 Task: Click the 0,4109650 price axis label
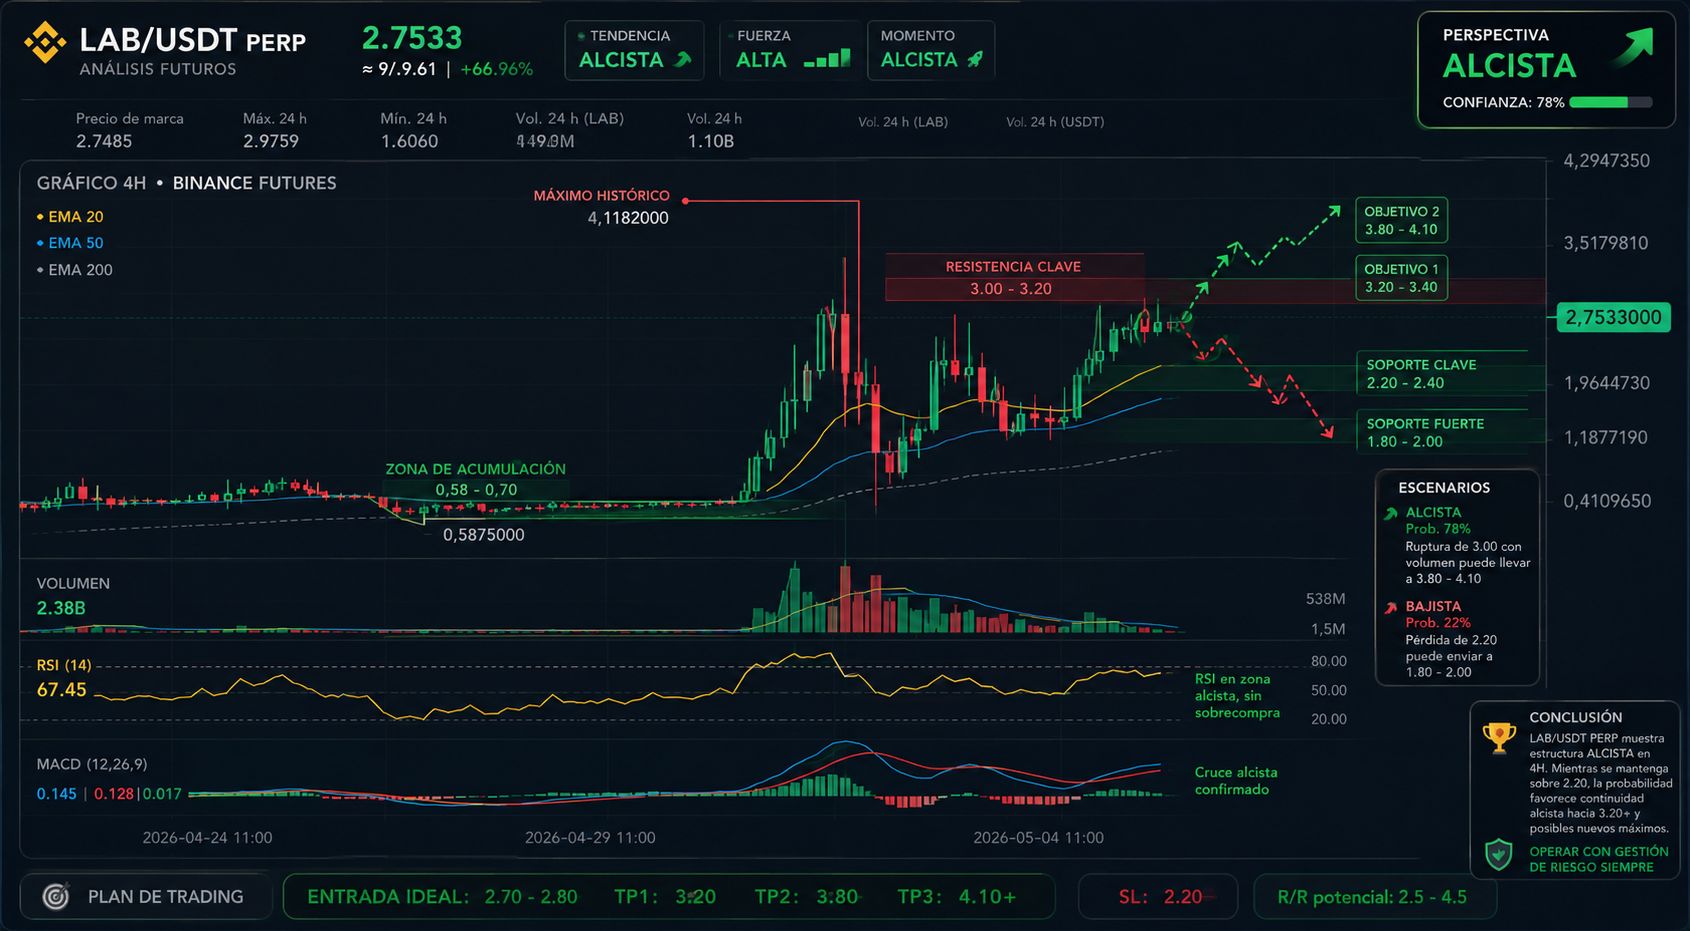1607,501
